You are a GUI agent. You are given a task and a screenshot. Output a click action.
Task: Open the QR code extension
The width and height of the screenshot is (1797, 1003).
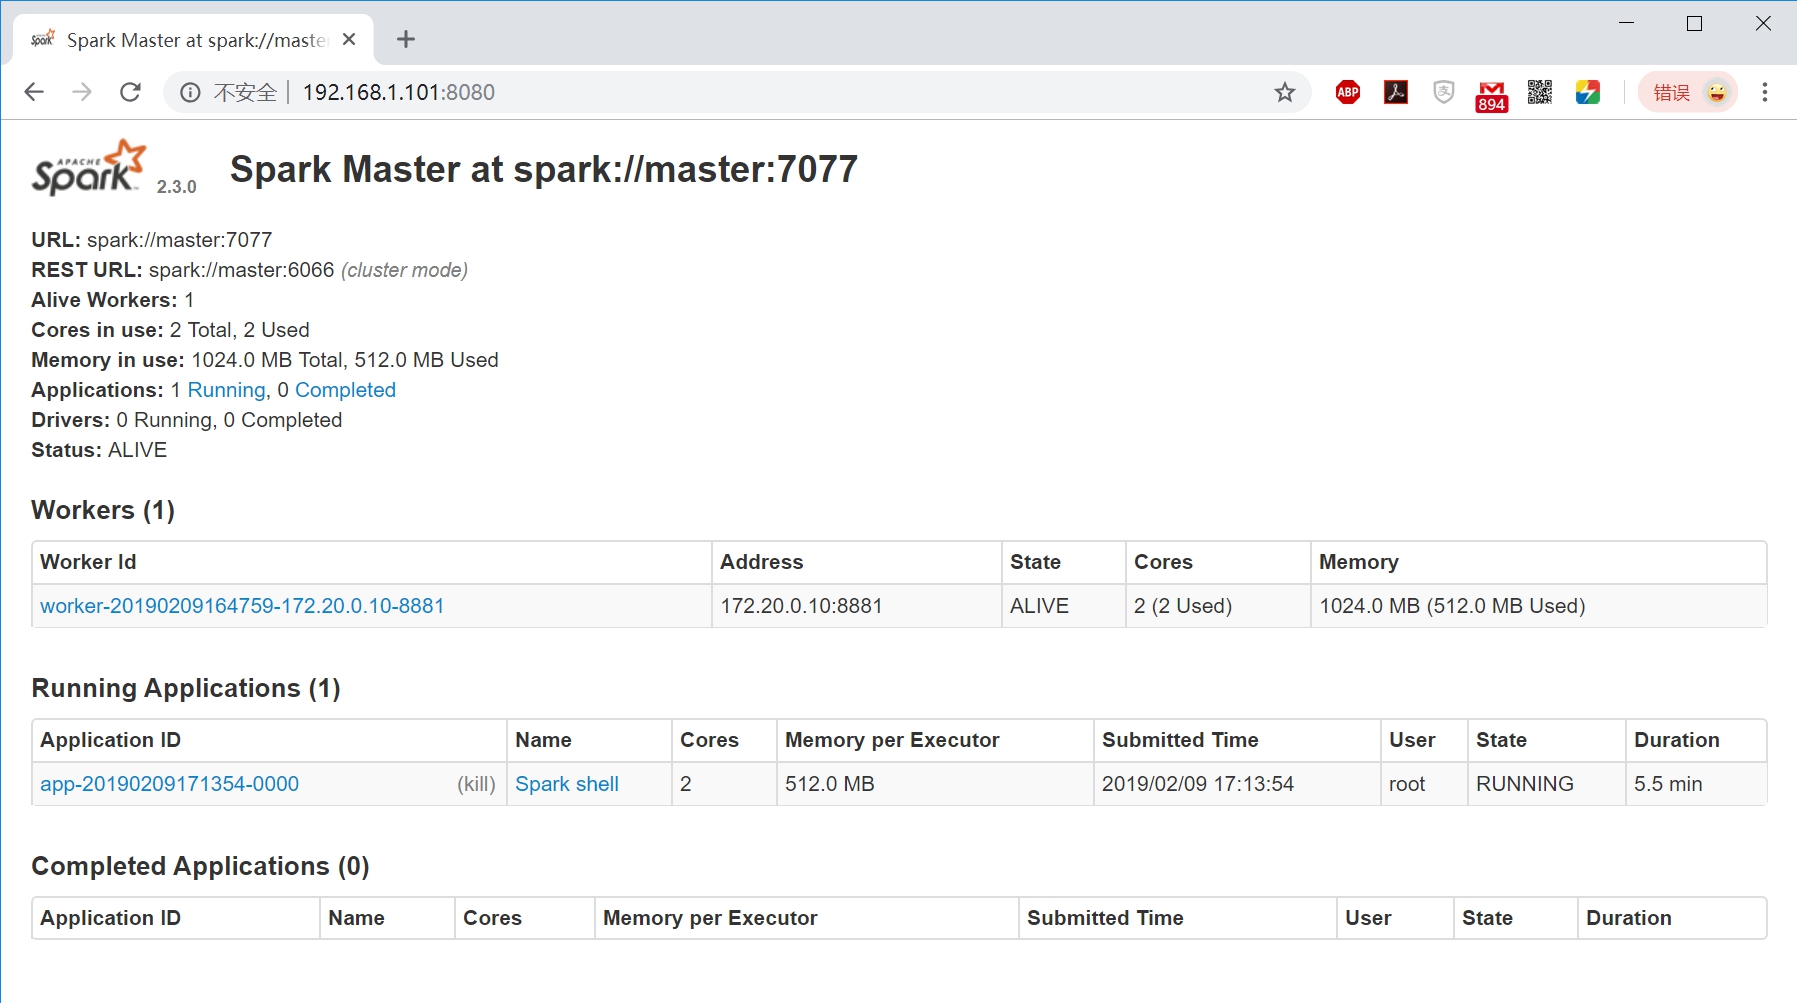pyautogui.click(x=1540, y=93)
